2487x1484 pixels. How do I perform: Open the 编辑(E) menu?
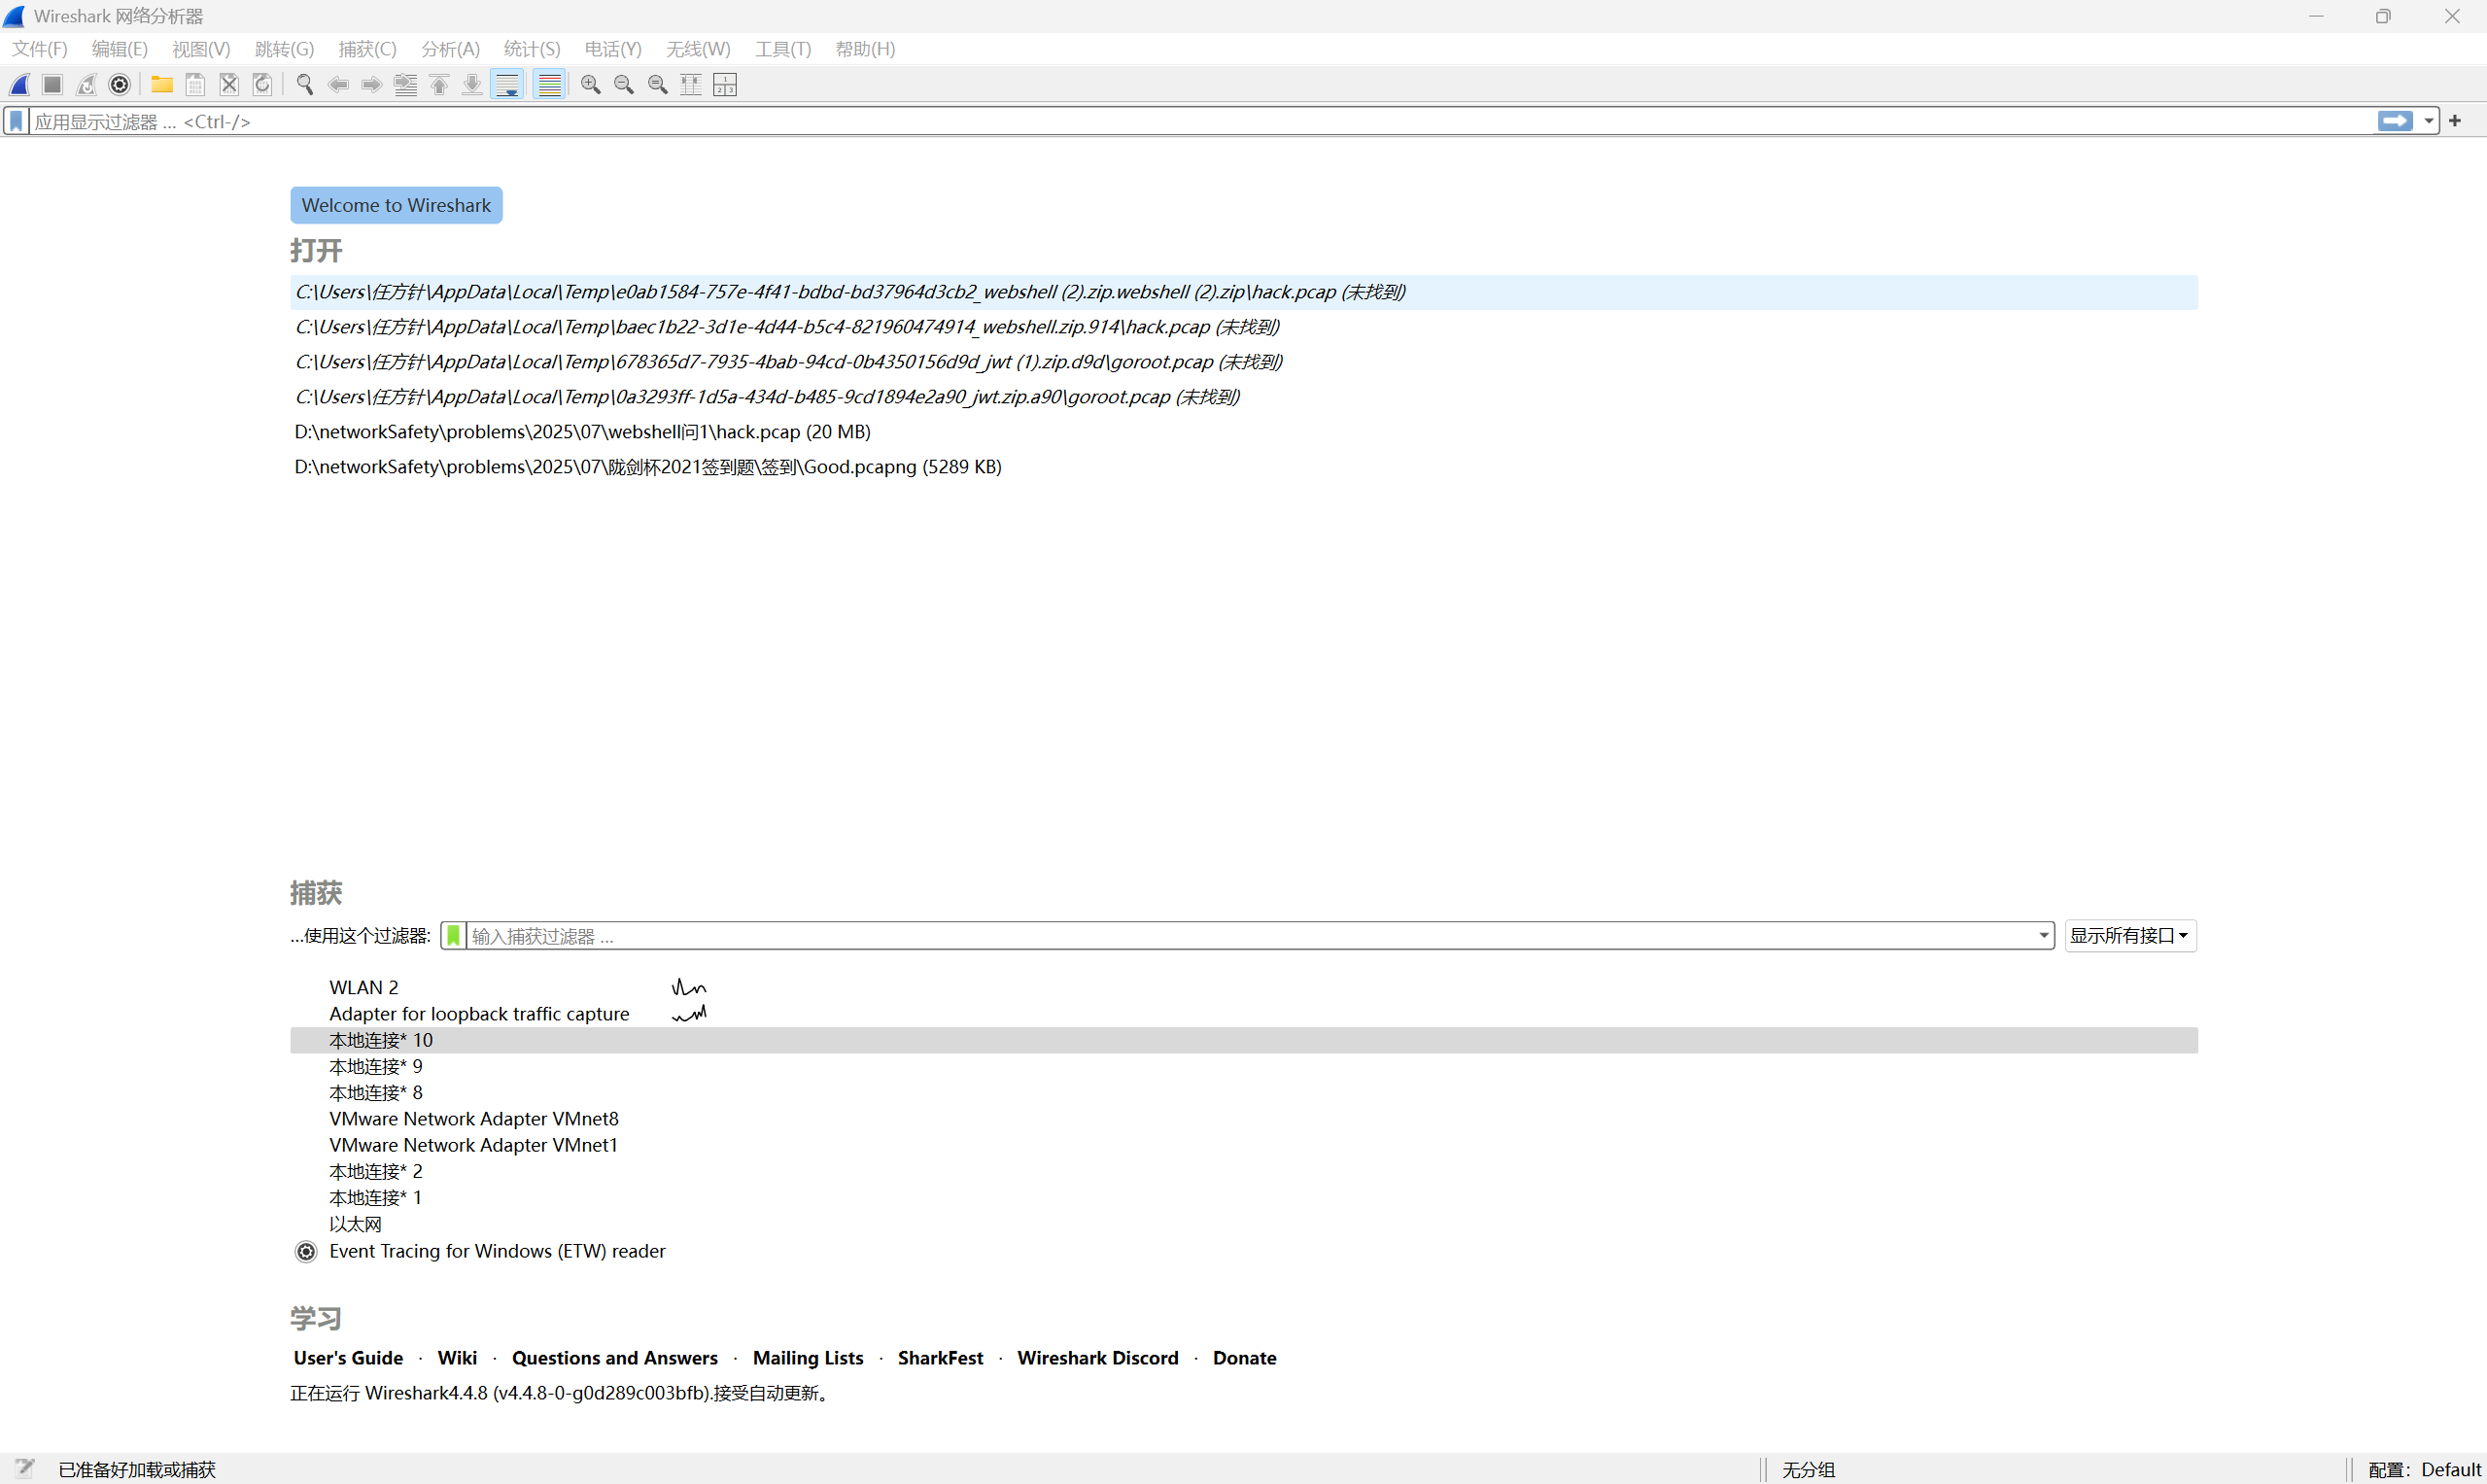120,49
